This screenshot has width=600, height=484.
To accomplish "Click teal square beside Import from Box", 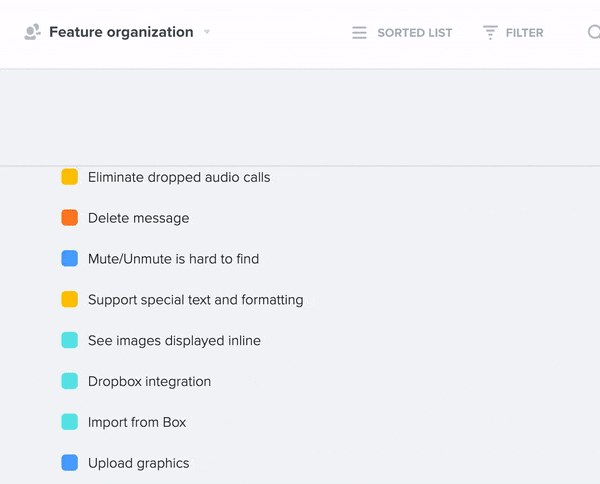I will tap(70, 422).
